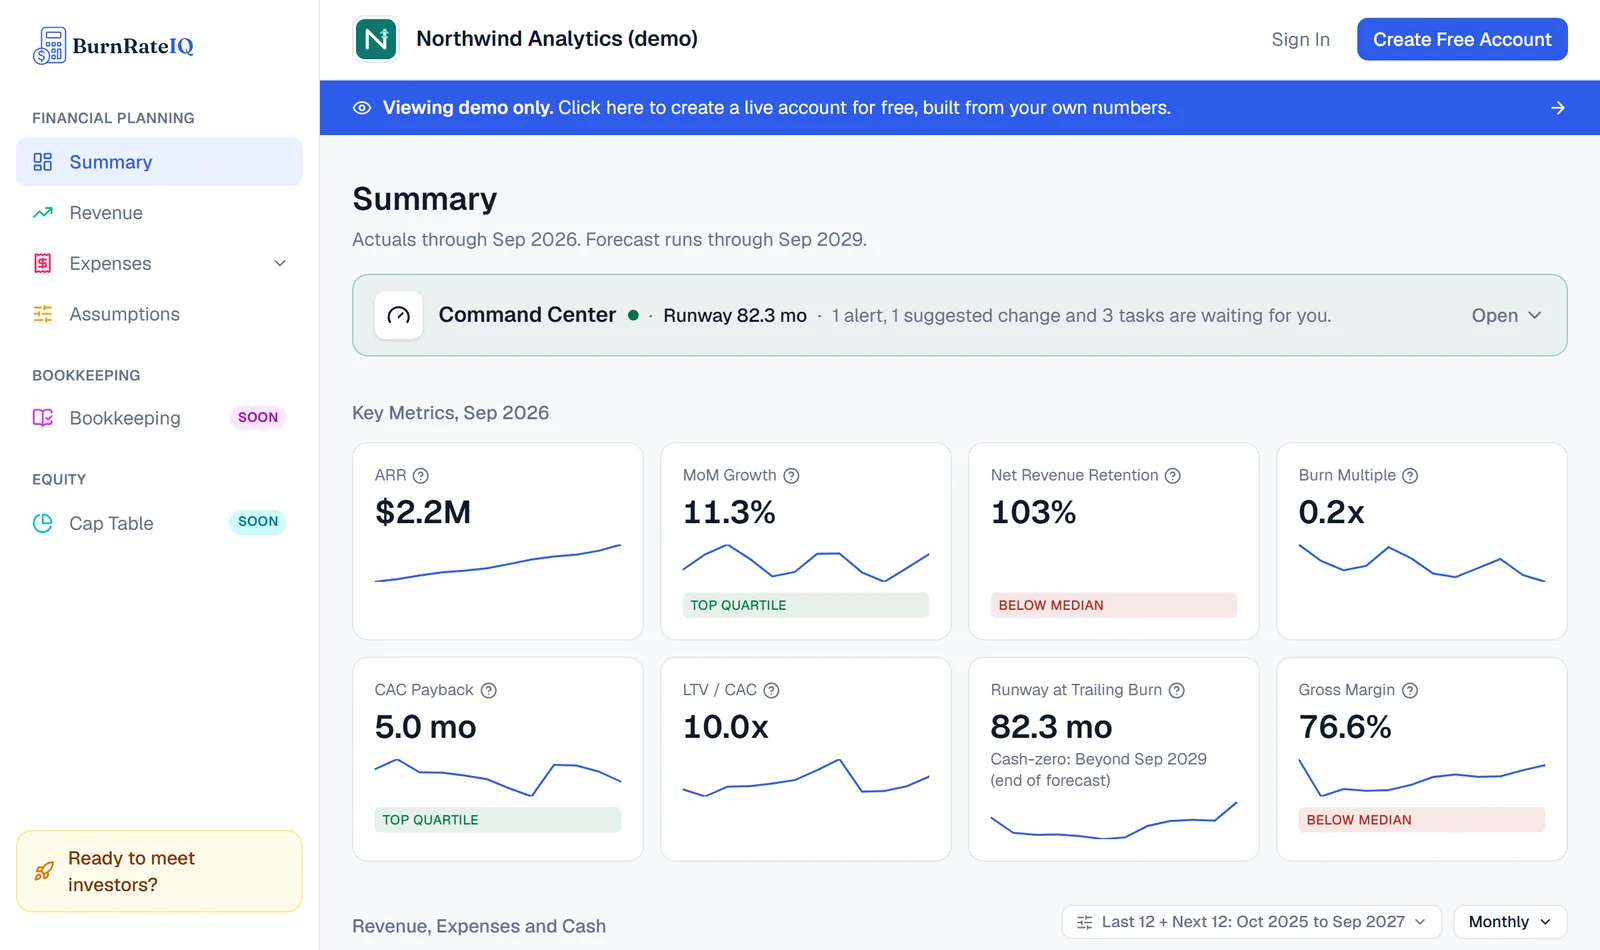Open the Net Revenue Retention help icon
Screen dimensions: 1600x950
point(1173,476)
